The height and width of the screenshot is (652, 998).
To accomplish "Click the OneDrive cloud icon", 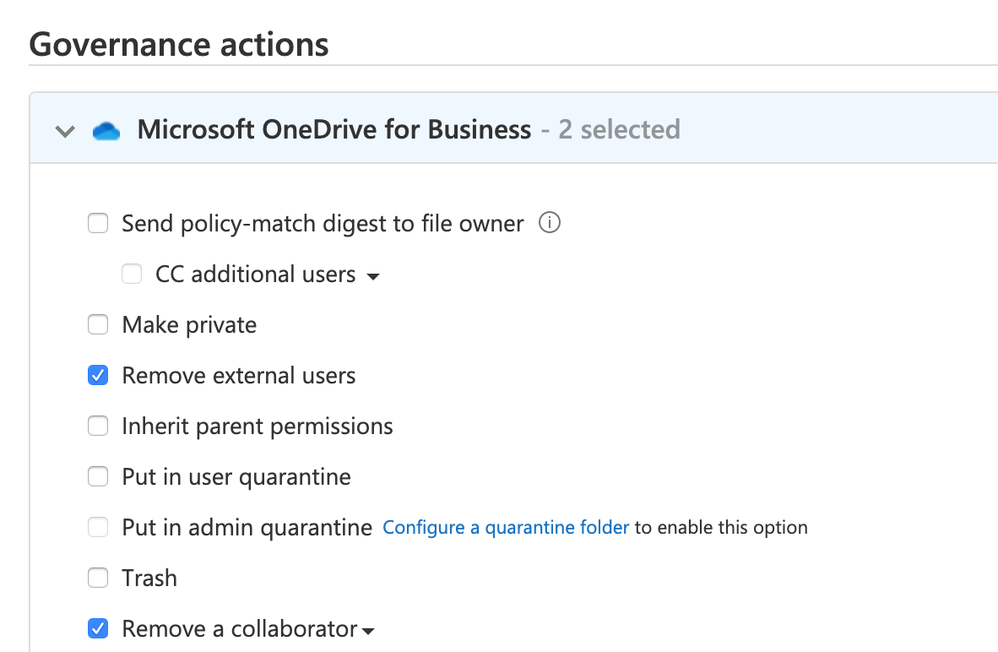I will [x=106, y=131].
